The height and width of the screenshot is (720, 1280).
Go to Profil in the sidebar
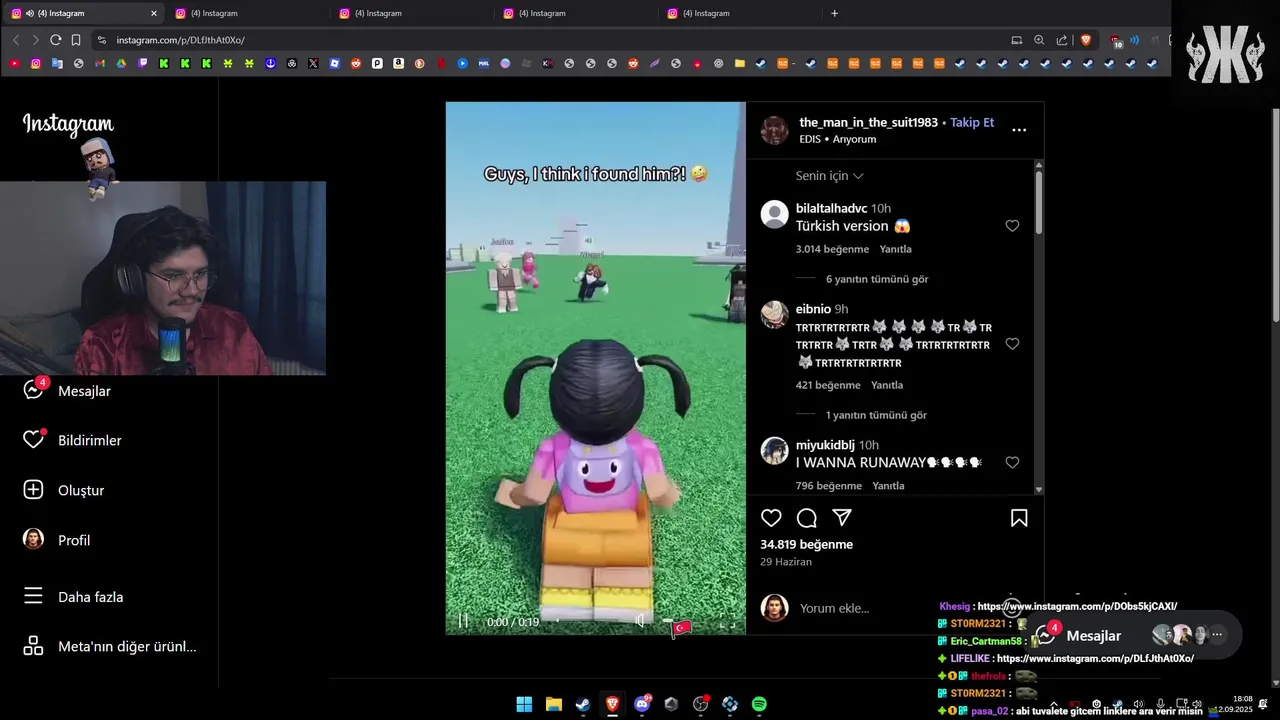pyautogui.click(x=57, y=540)
